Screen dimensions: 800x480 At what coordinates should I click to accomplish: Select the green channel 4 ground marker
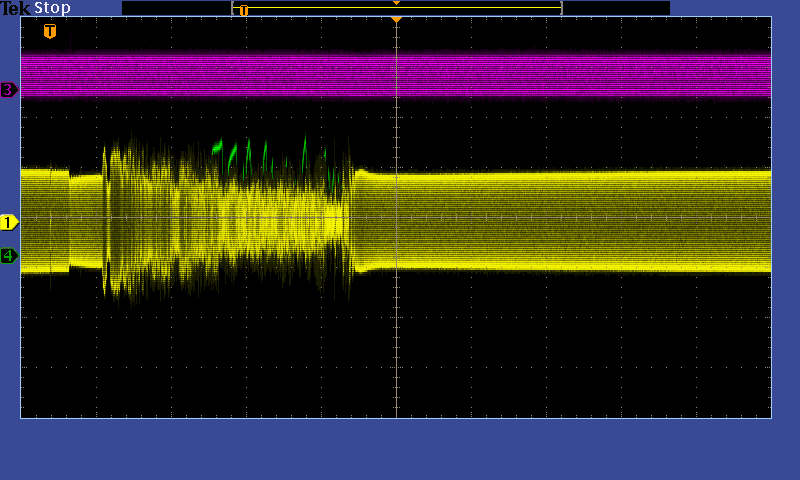pyautogui.click(x=9, y=256)
